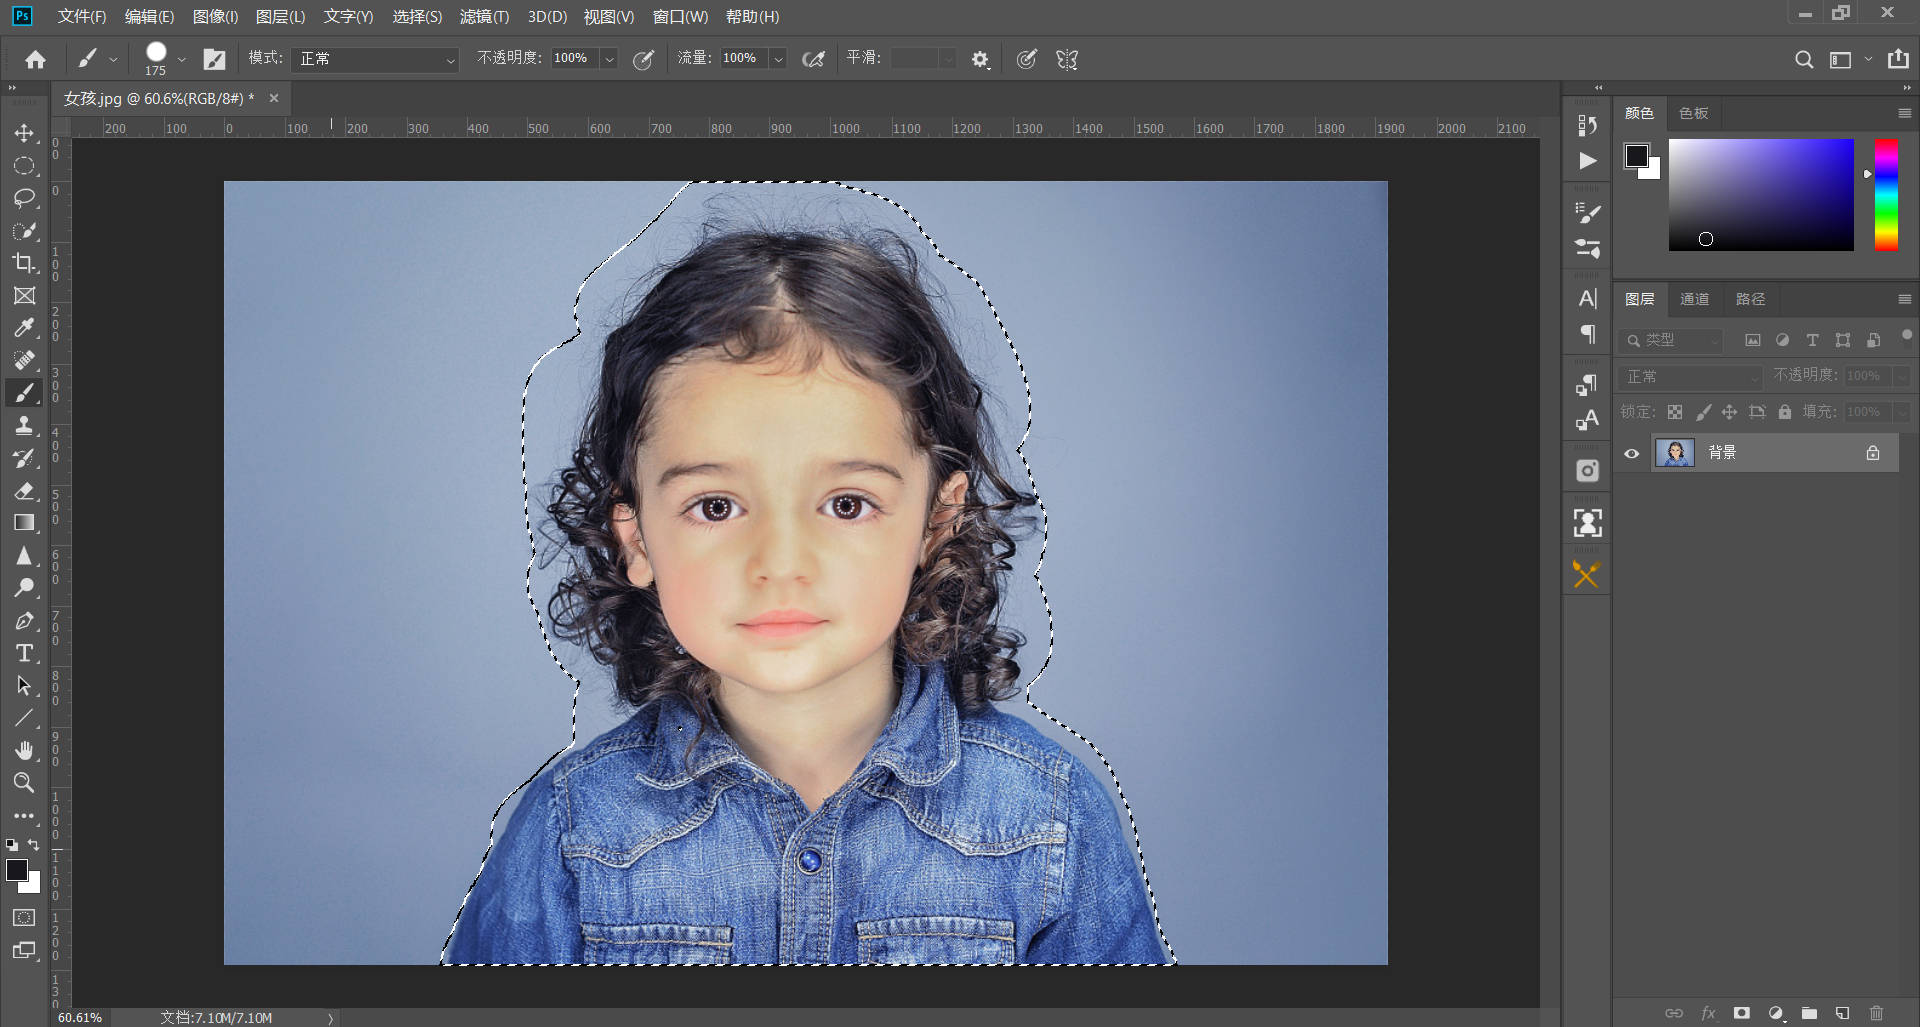This screenshot has width=1920, height=1027.
Task: Create a new layer button
Action: point(1843,1013)
